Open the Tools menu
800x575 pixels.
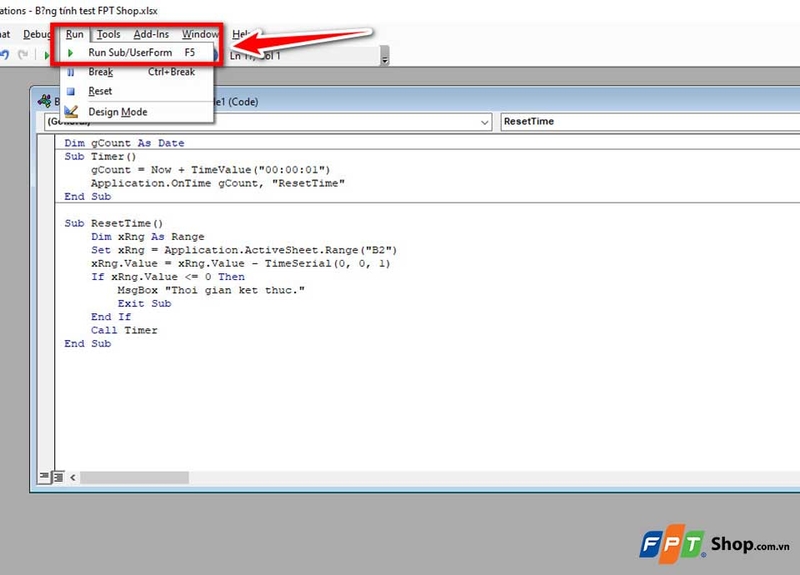(x=109, y=34)
